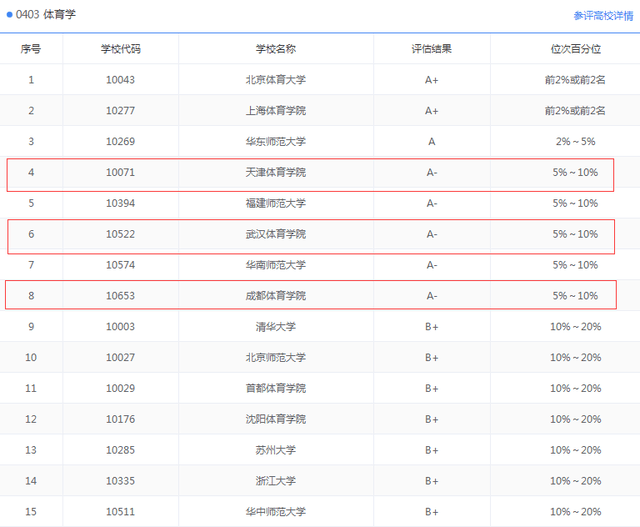Click school code 10269

[x=120, y=141]
